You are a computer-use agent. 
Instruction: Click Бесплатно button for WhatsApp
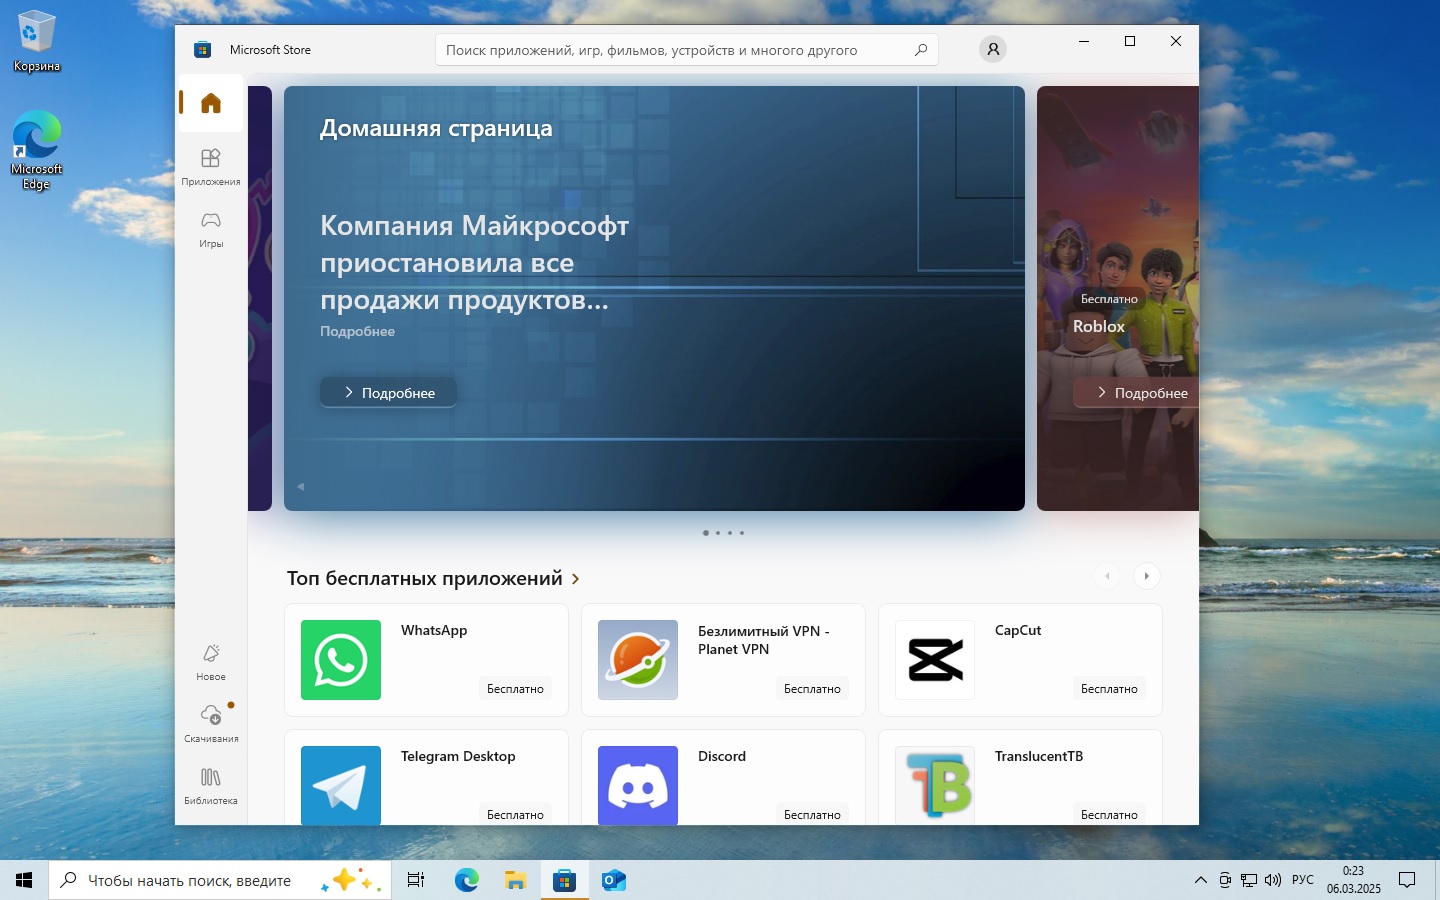click(x=515, y=689)
